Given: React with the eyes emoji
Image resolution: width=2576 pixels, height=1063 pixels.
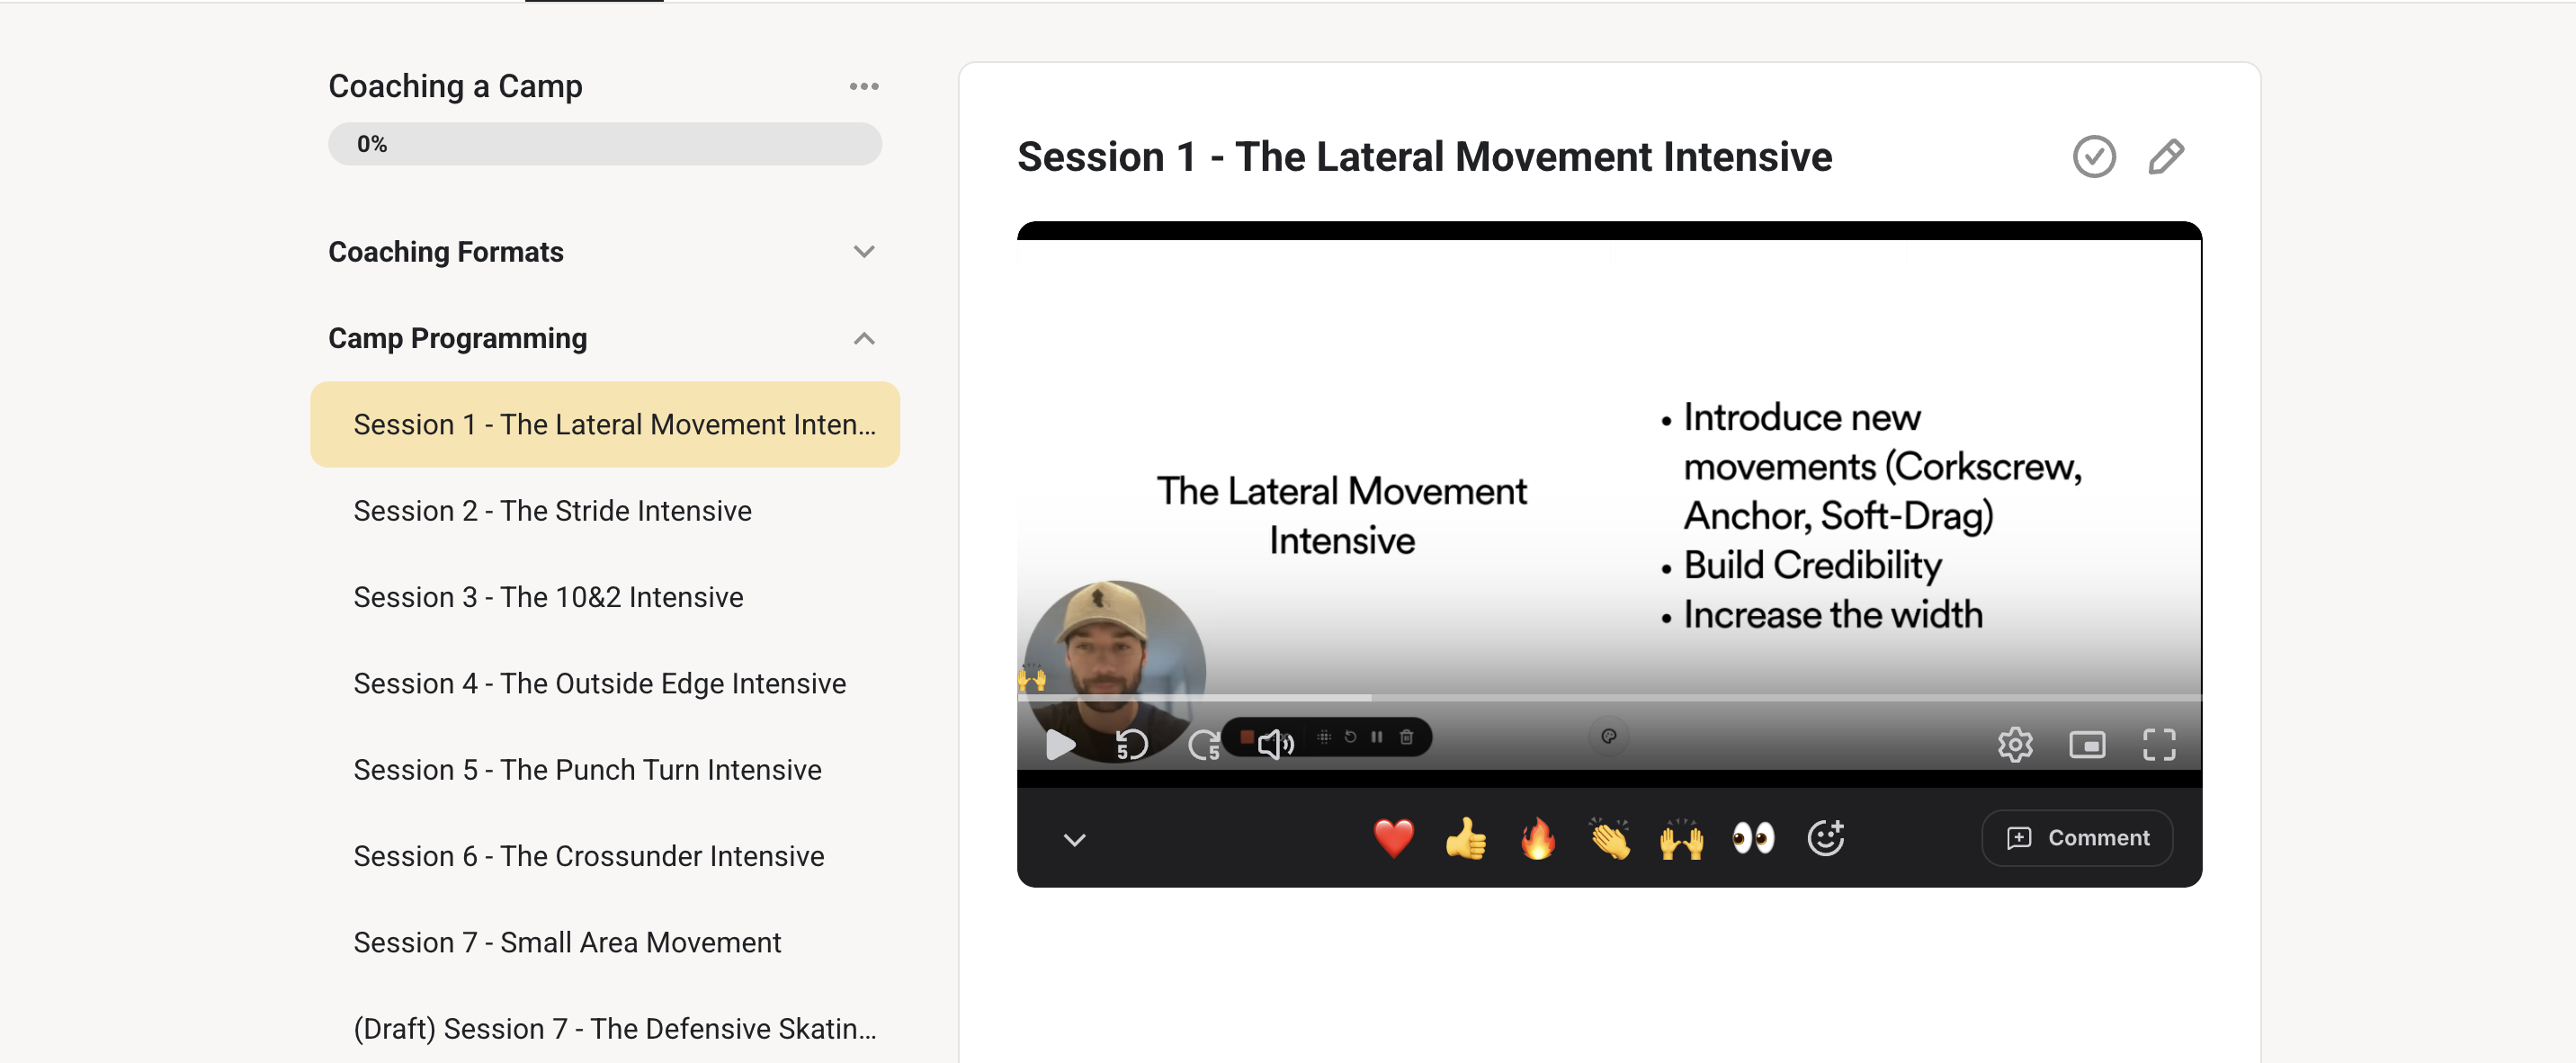Looking at the screenshot, I should click(1753, 838).
